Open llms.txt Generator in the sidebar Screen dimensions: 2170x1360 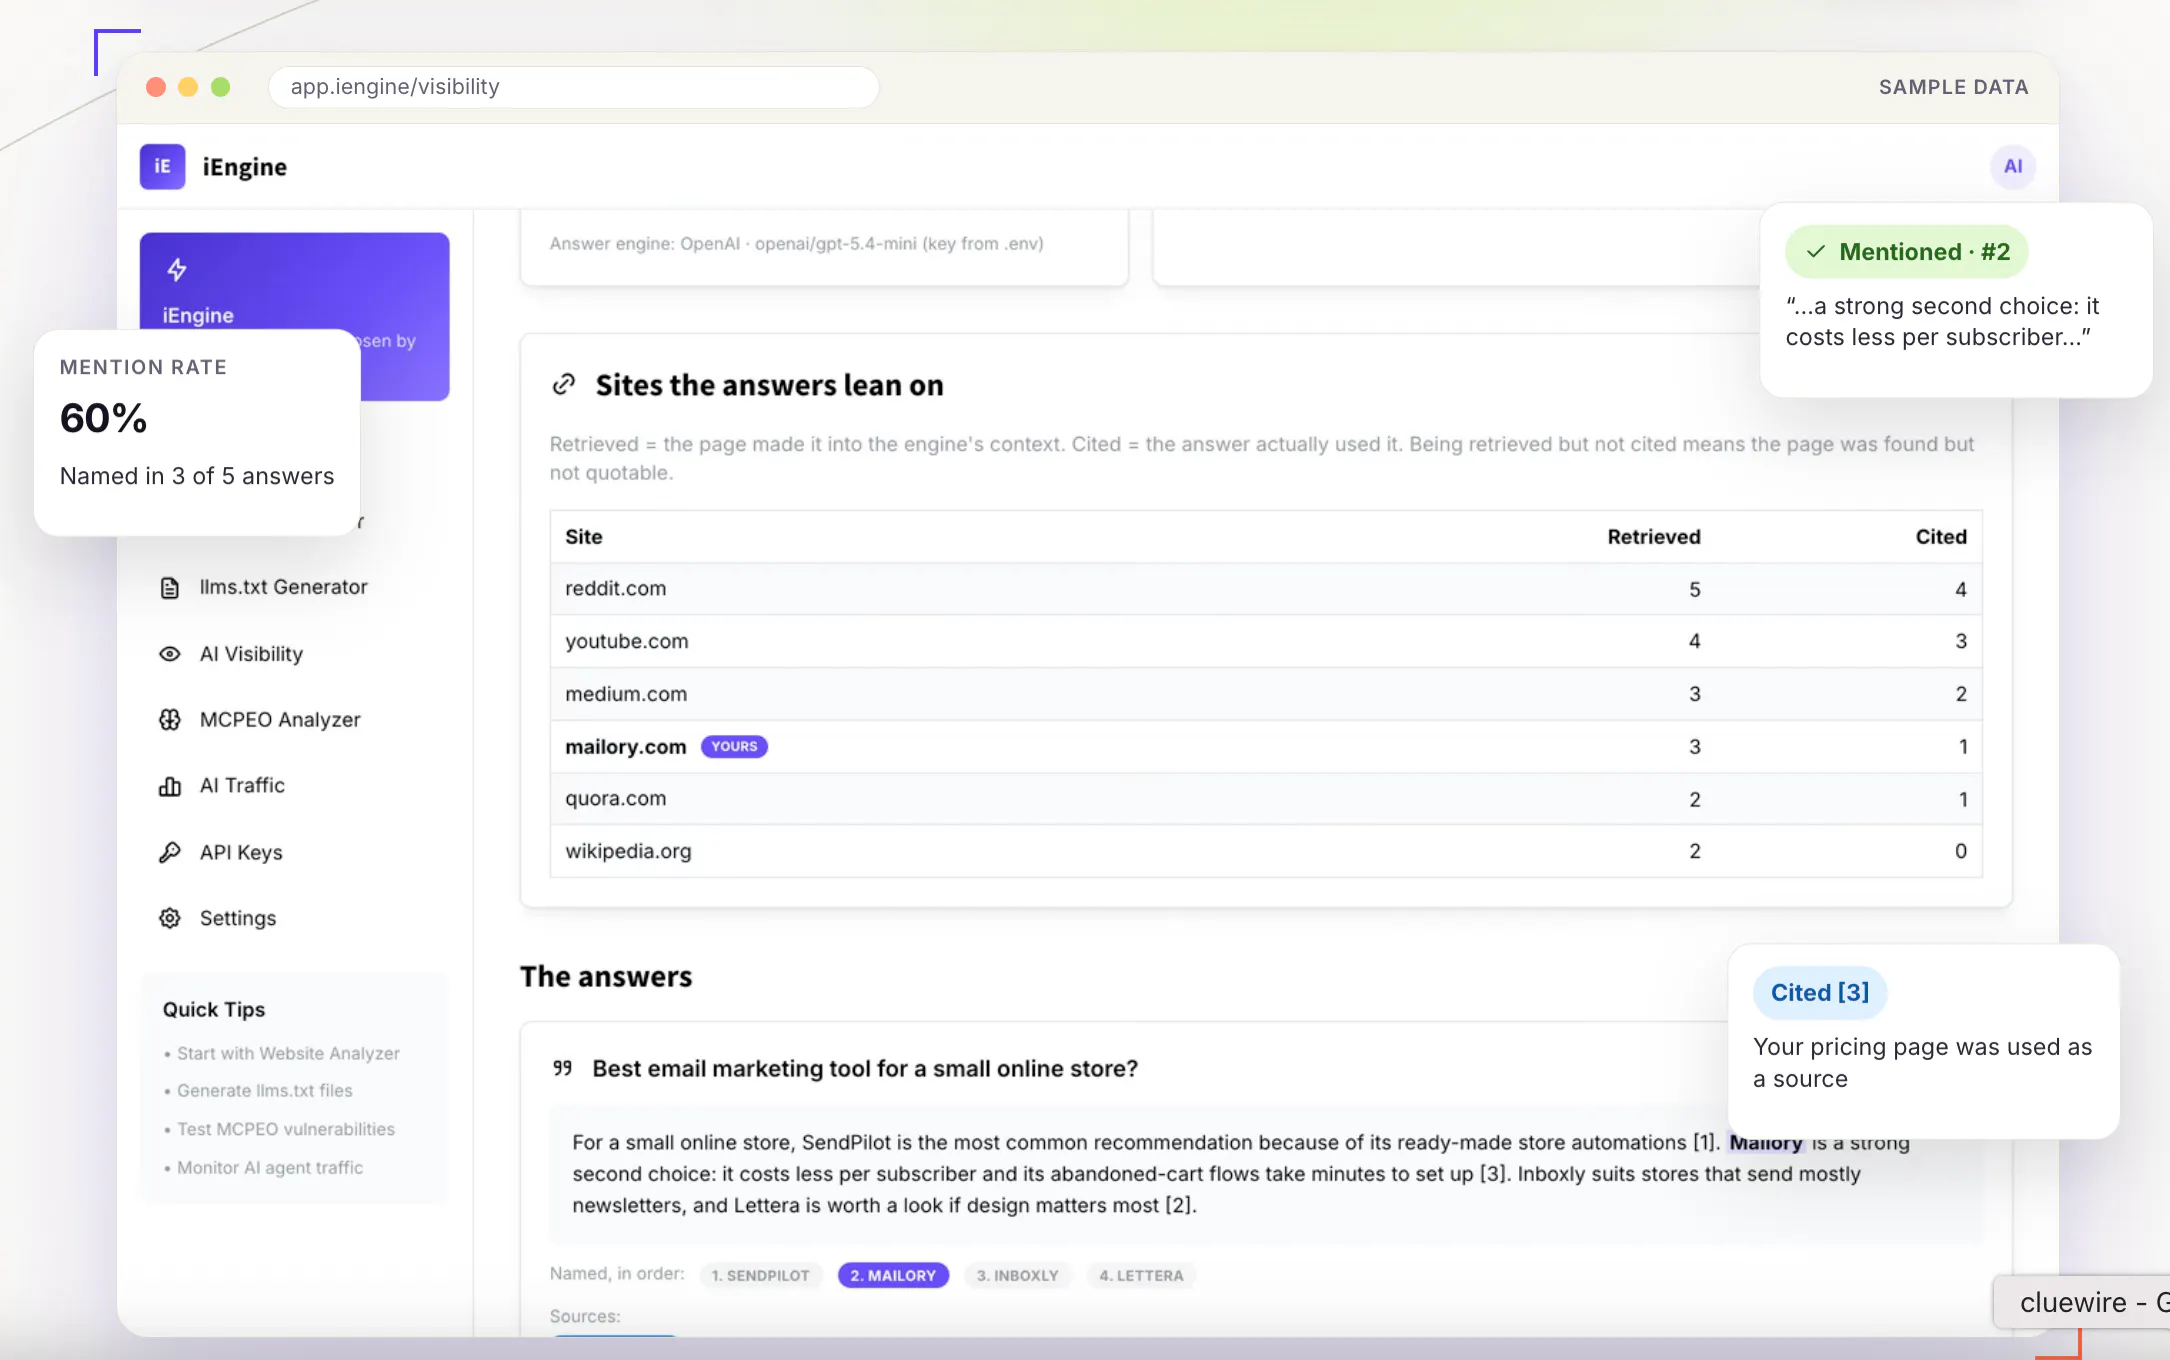pyautogui.click(x=283, y=587)
